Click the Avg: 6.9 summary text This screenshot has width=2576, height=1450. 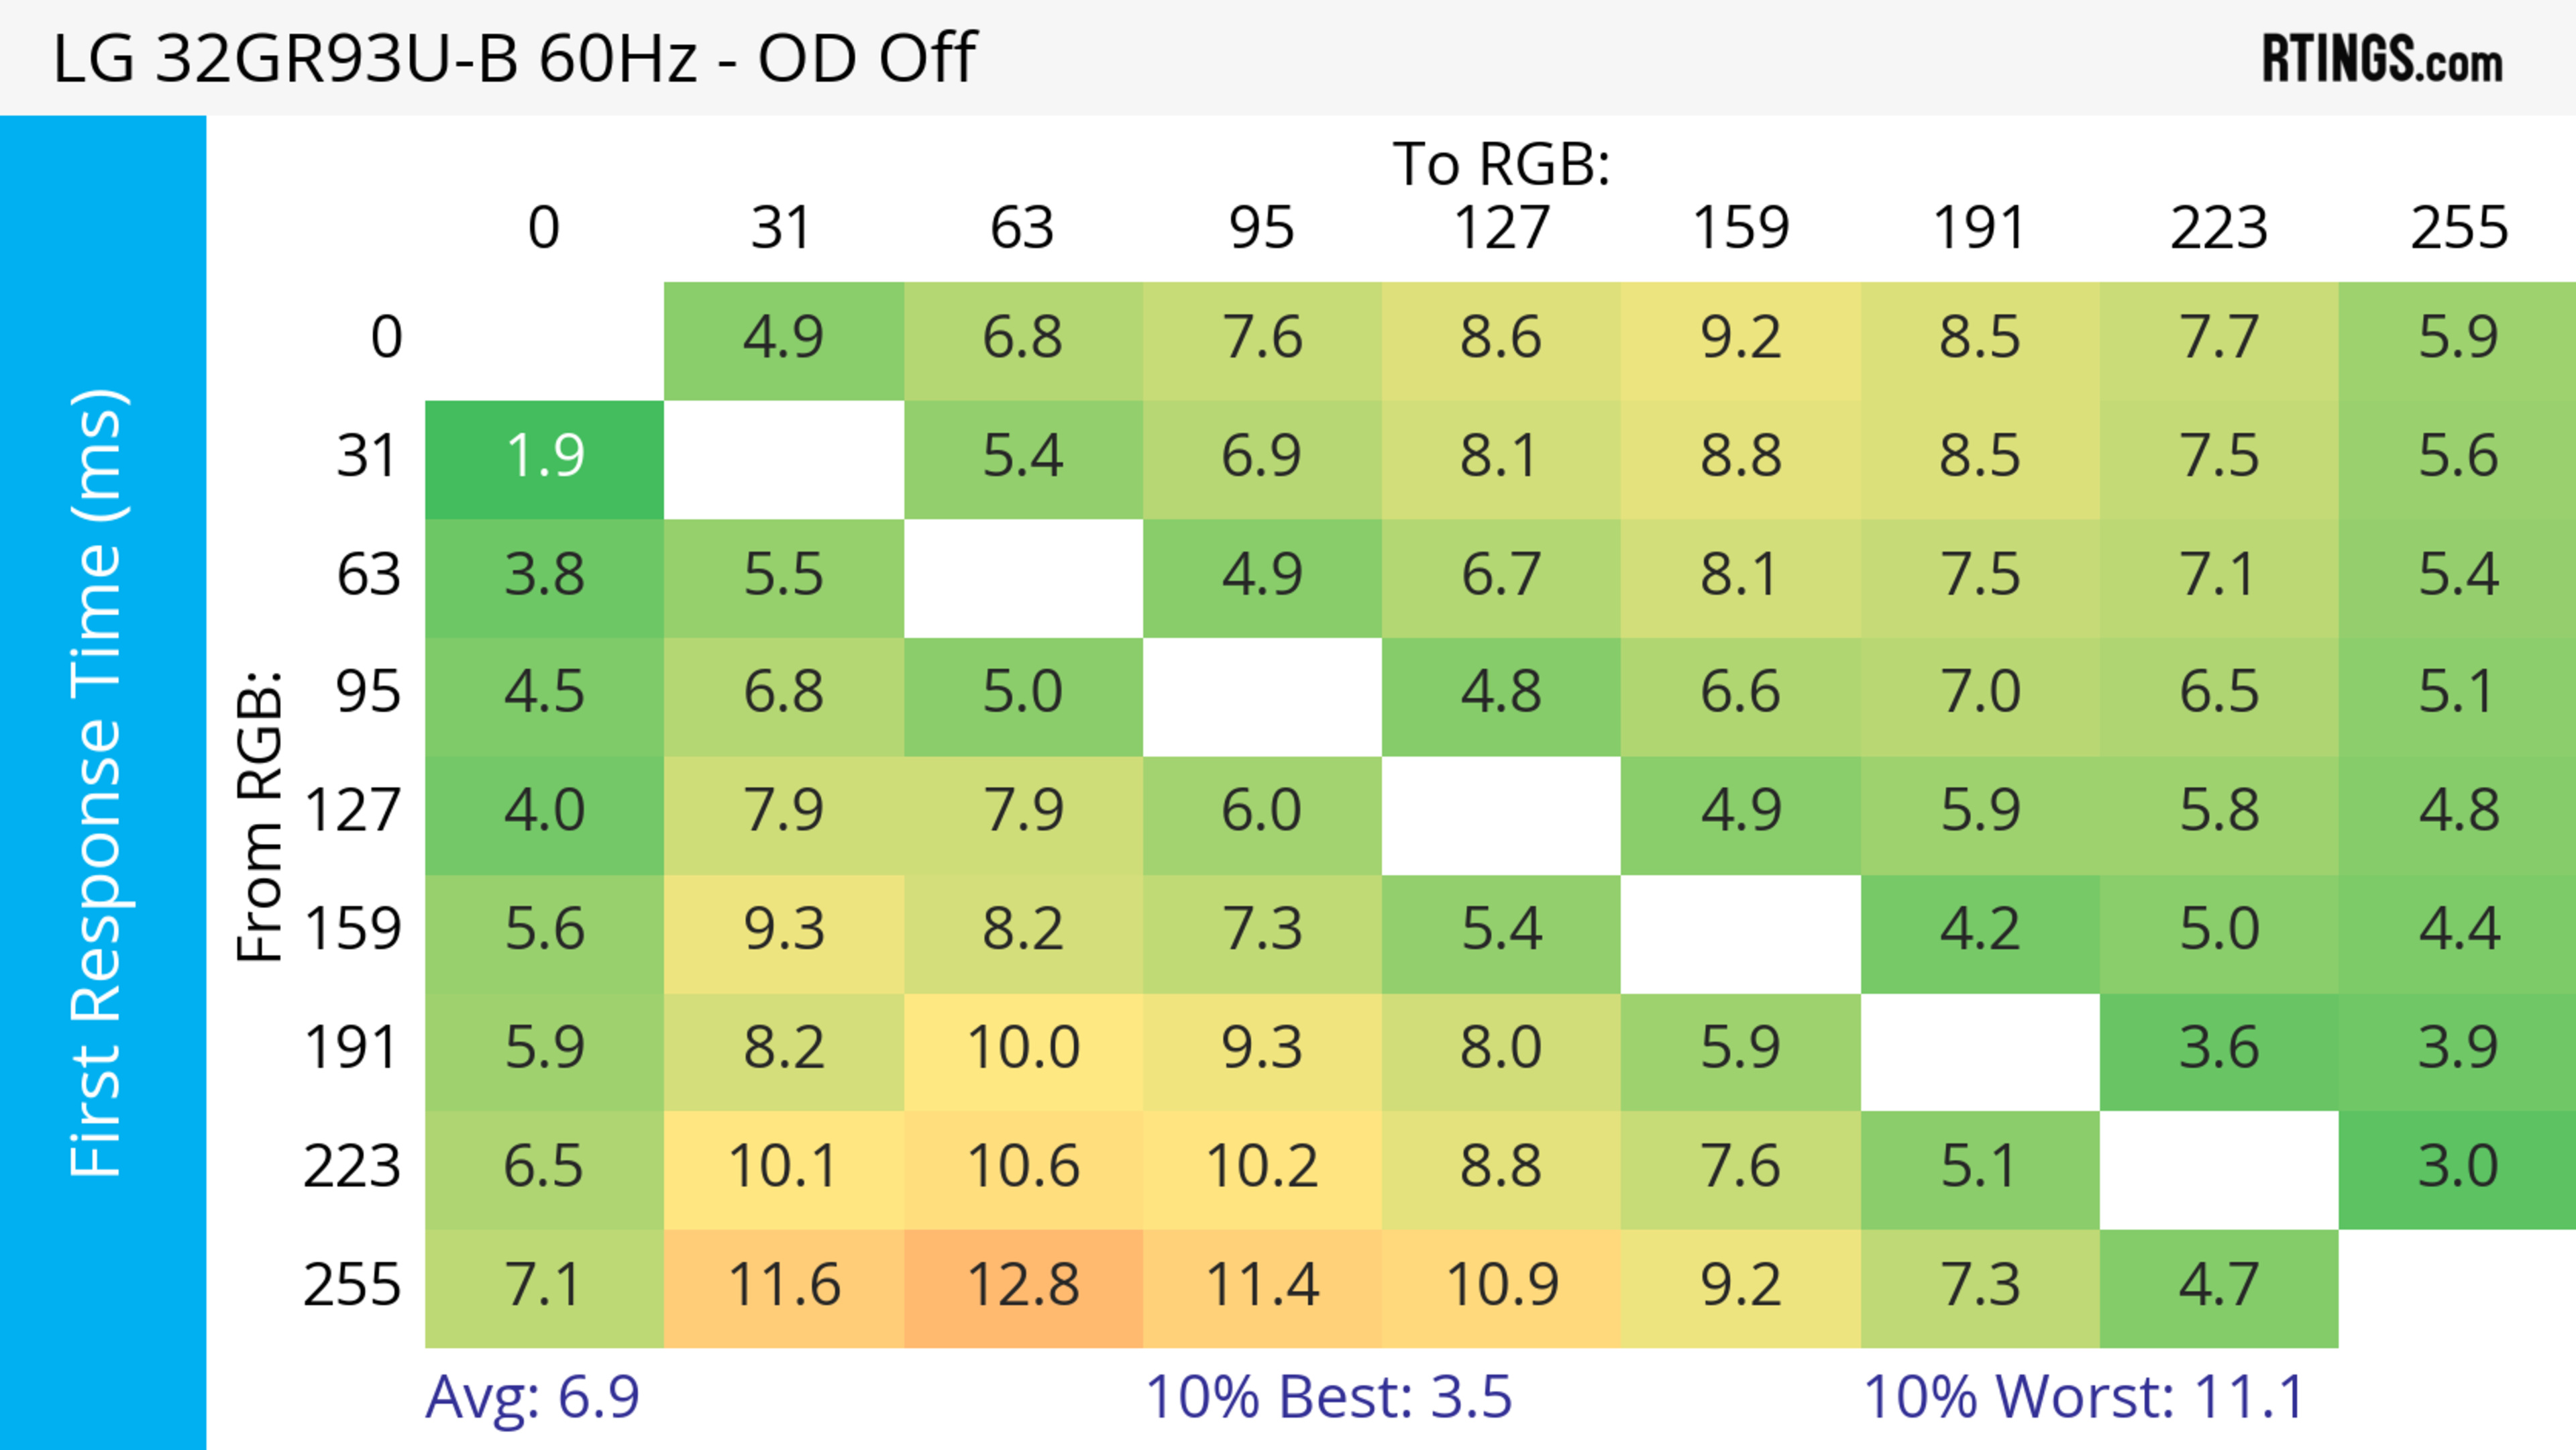pos(532,1397)
